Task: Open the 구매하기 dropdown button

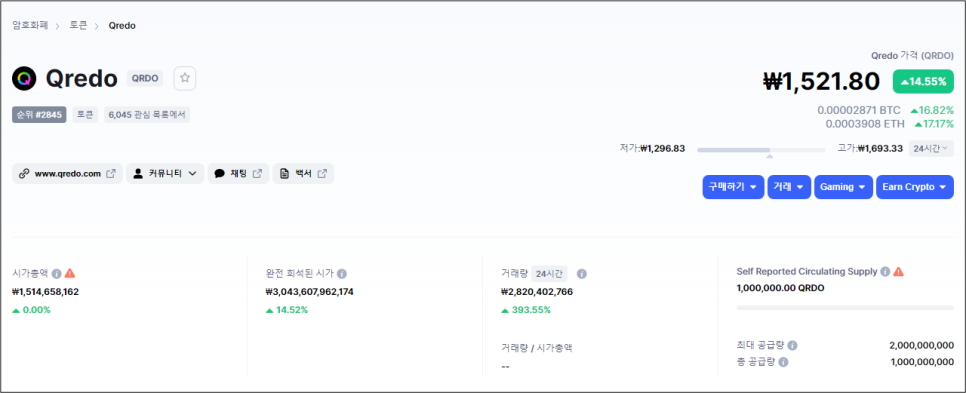Action: [x=733, y=187]
